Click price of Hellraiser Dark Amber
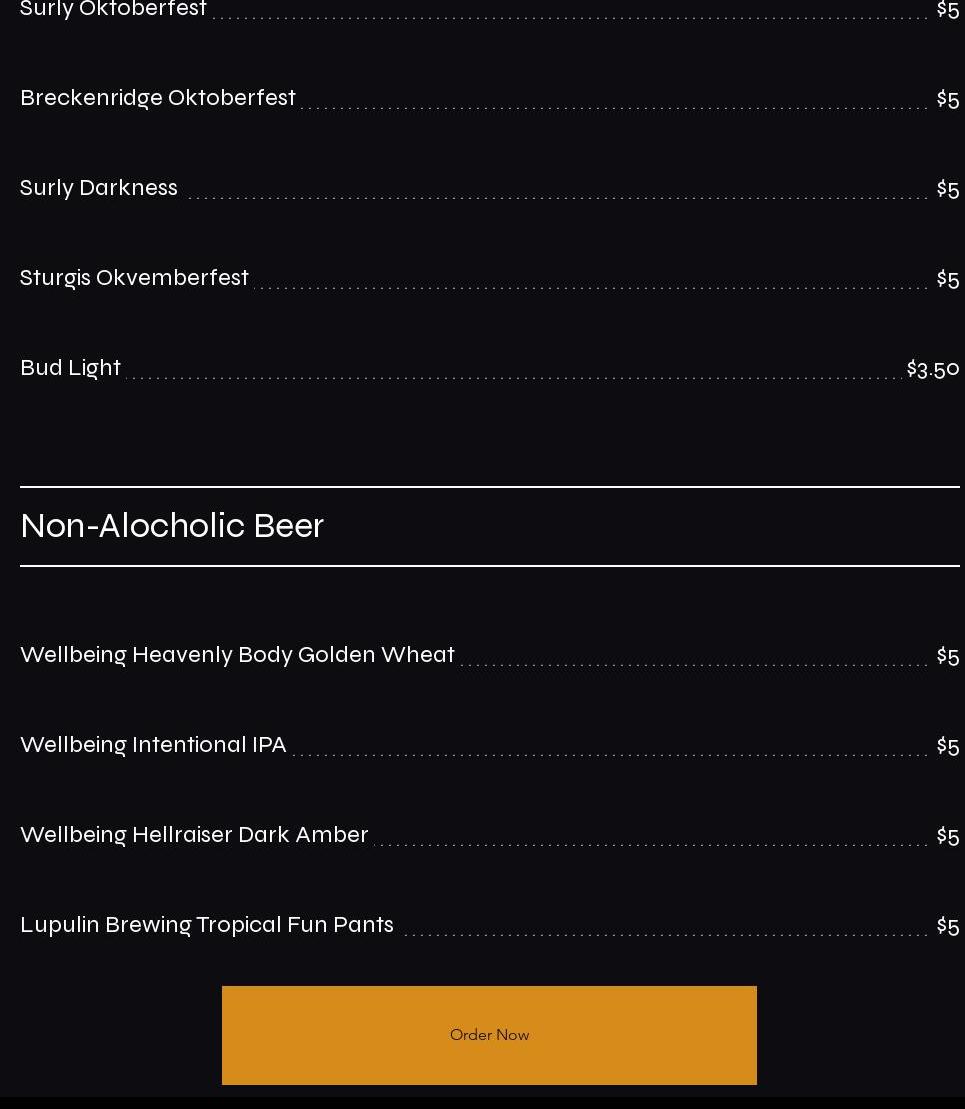This screenshot has height=1109, width=965. click(x=947, y=836)
